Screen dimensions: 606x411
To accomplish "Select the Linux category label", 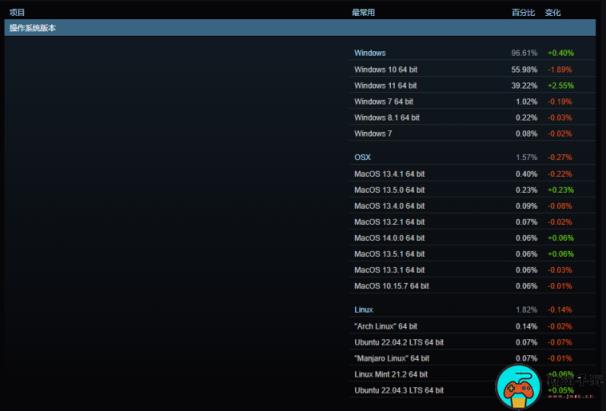I will 364,310.
